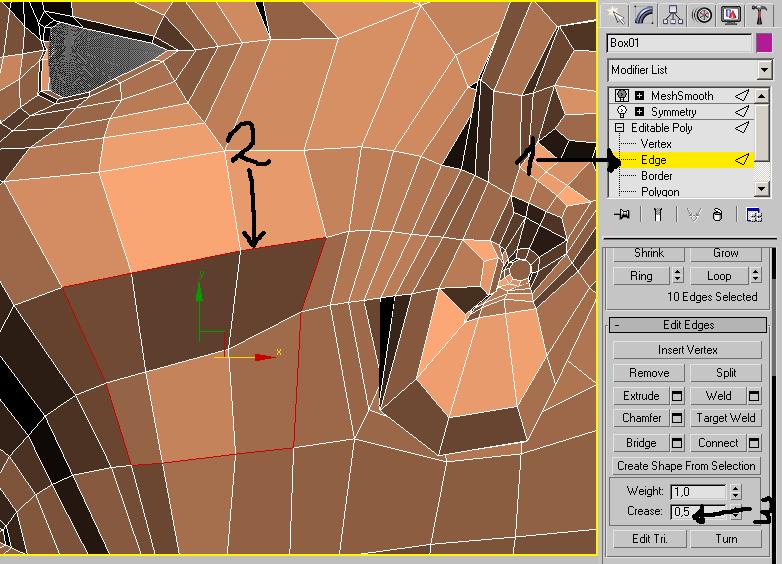Open Extrude settings box icon
Image resolution: width=782 pixels, height=564 pixels.
[677, 396]
